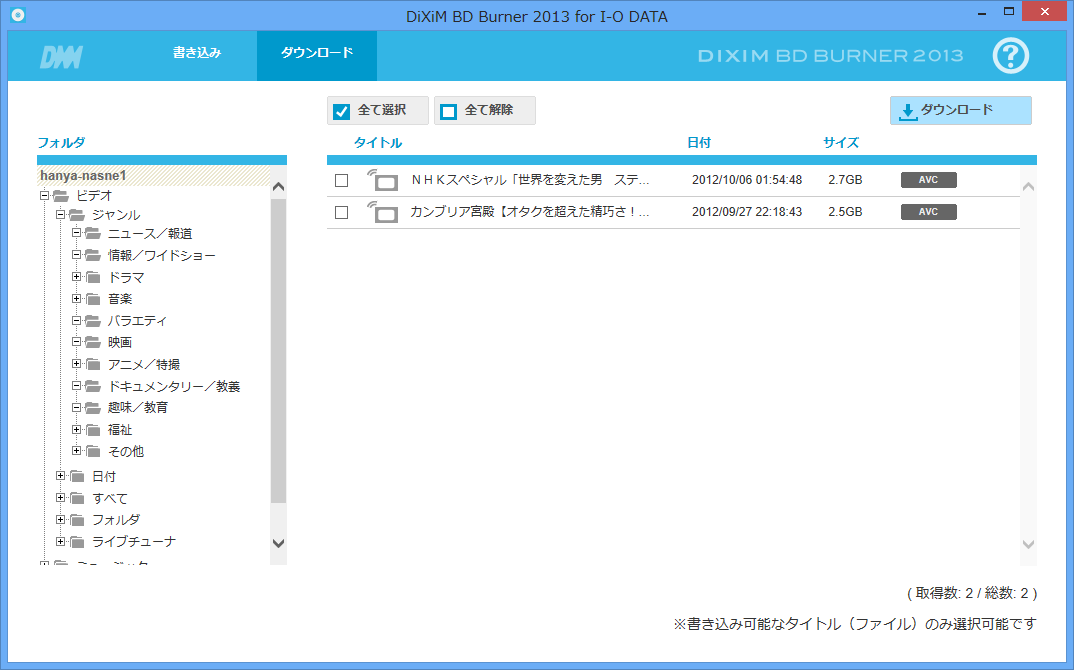The width and height of the screenshot is (1074, 670).
Task: Expand the 音楽 genre node
Action: click(x=77, y=299)
